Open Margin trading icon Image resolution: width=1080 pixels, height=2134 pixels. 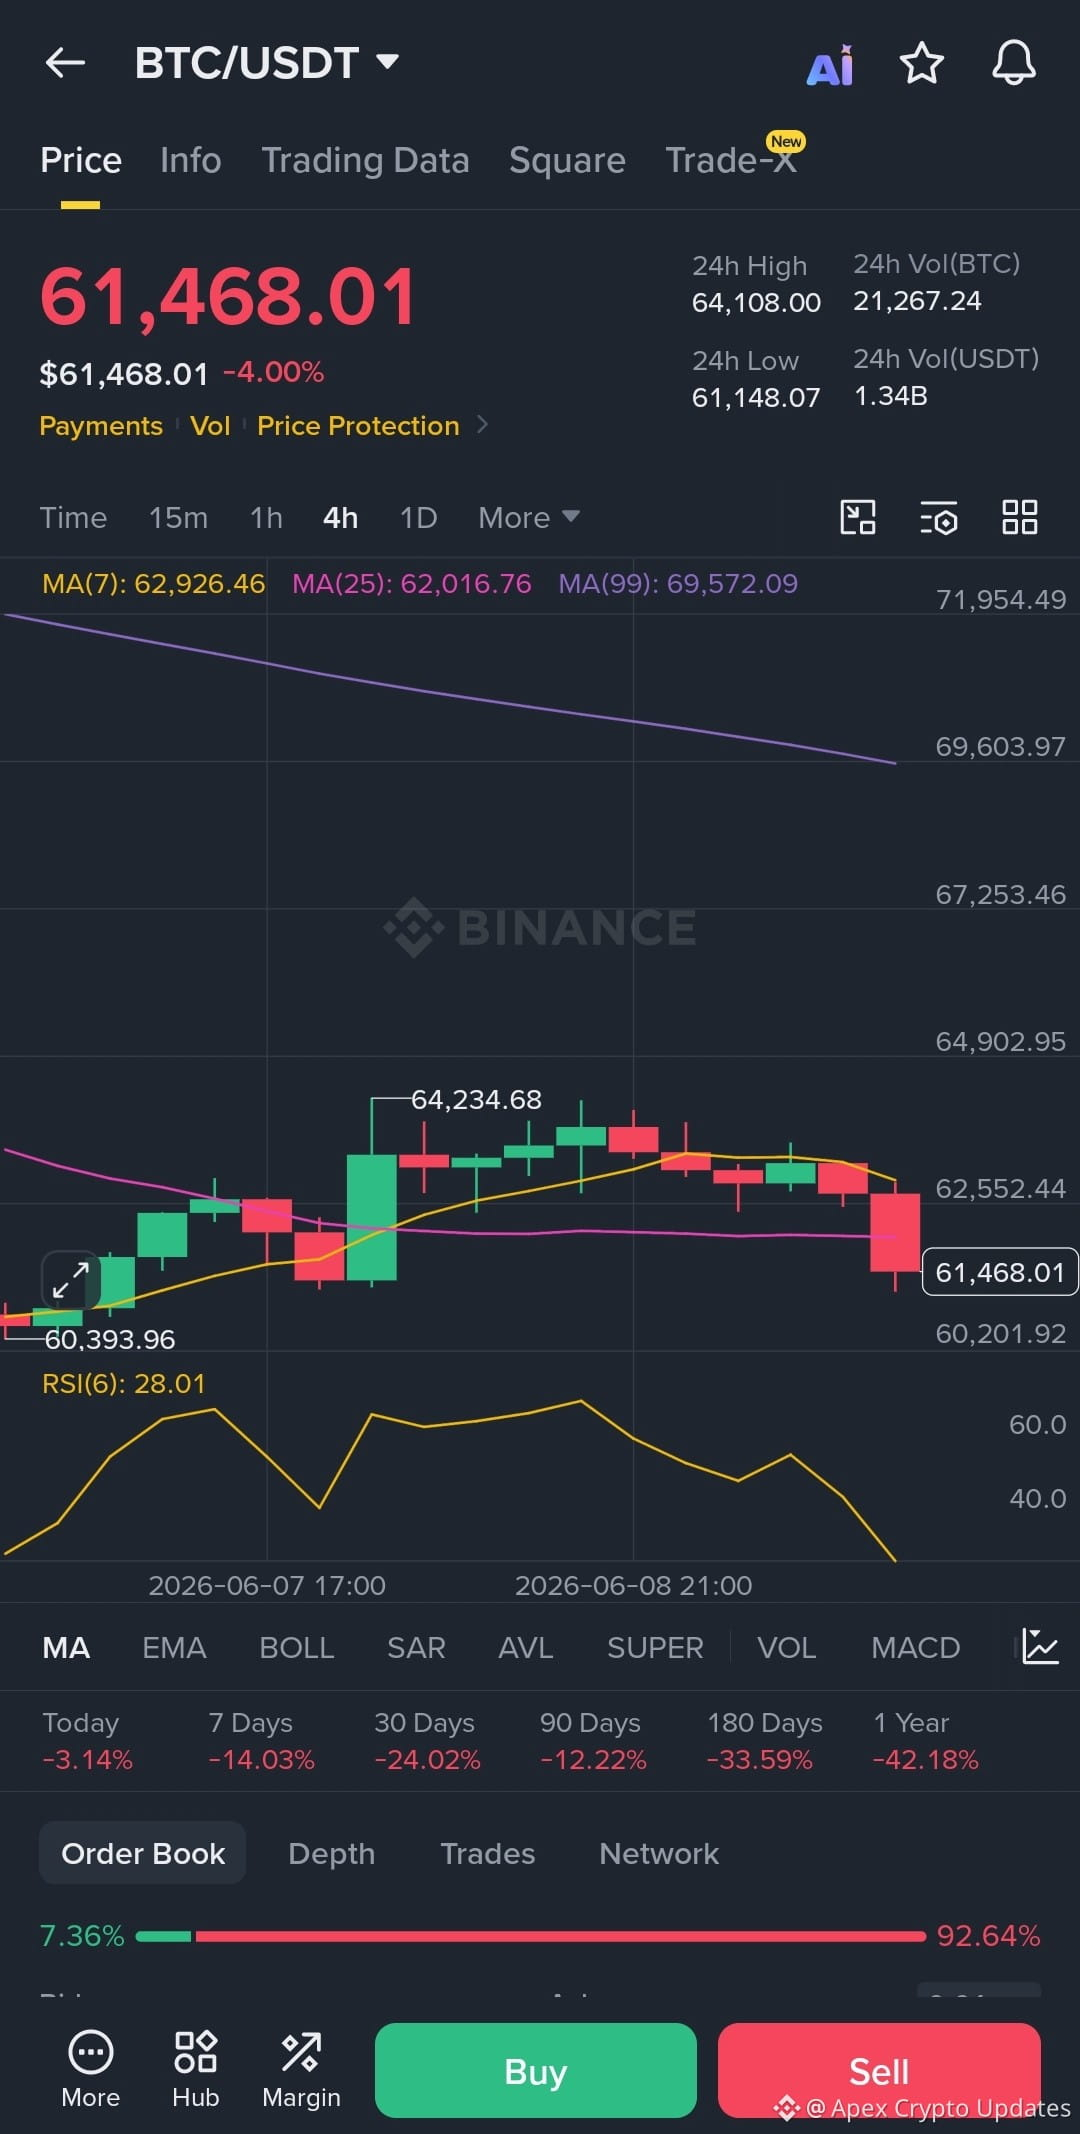301,2070
